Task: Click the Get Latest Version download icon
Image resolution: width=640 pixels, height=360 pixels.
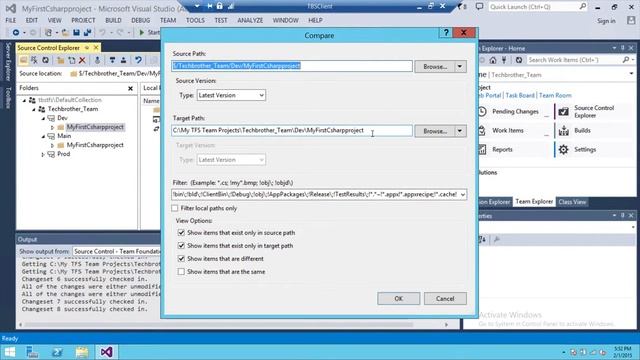Action: pyautogui.click(x=97, y=60)
